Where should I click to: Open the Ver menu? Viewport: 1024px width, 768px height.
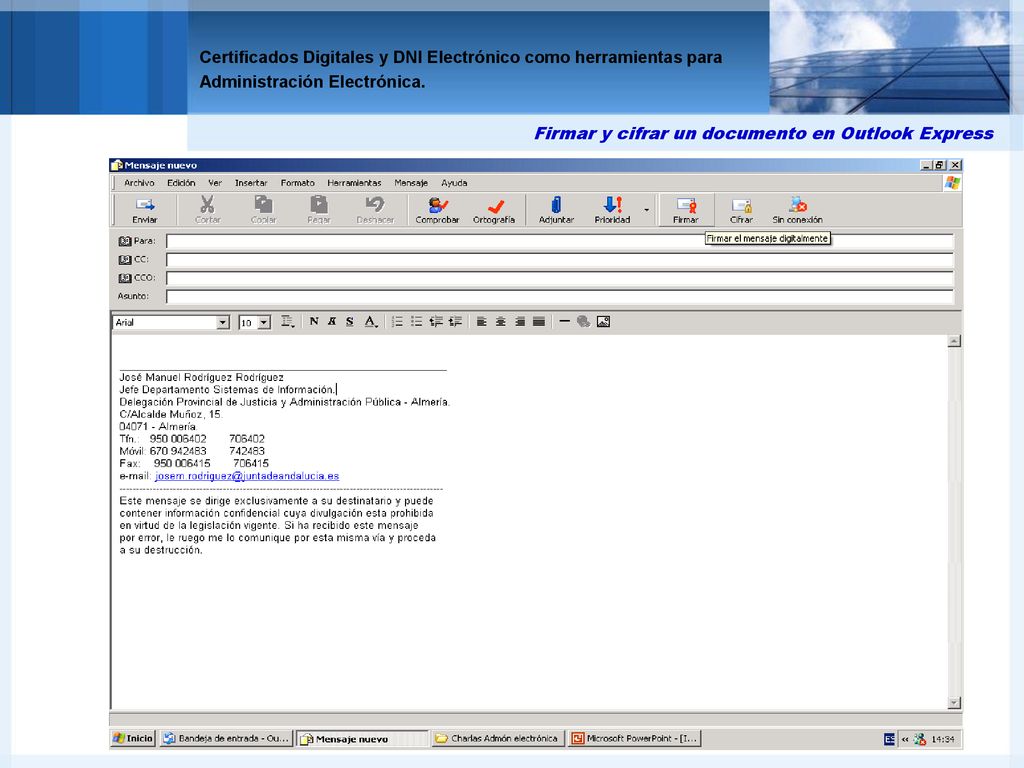(x=215, y=183)
